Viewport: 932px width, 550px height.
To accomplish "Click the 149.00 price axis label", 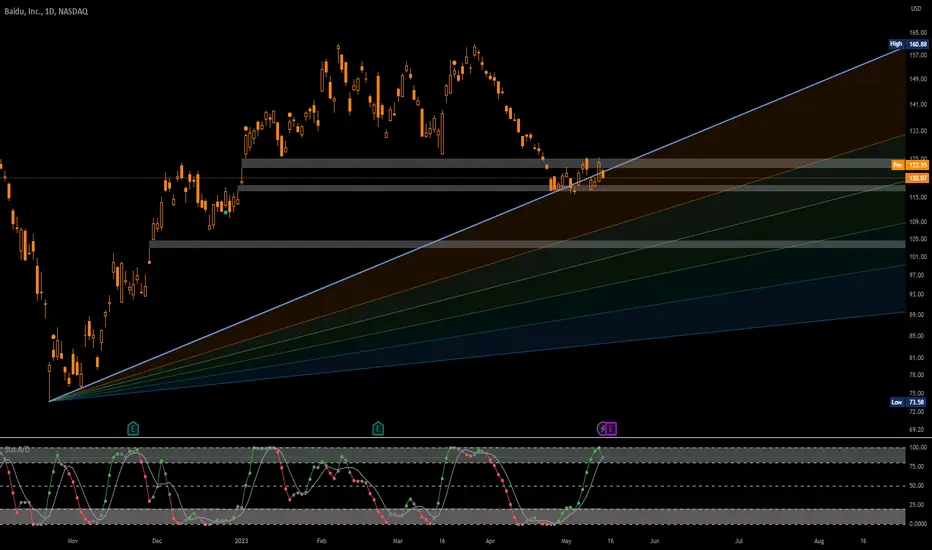I will (x=918, y=79).
